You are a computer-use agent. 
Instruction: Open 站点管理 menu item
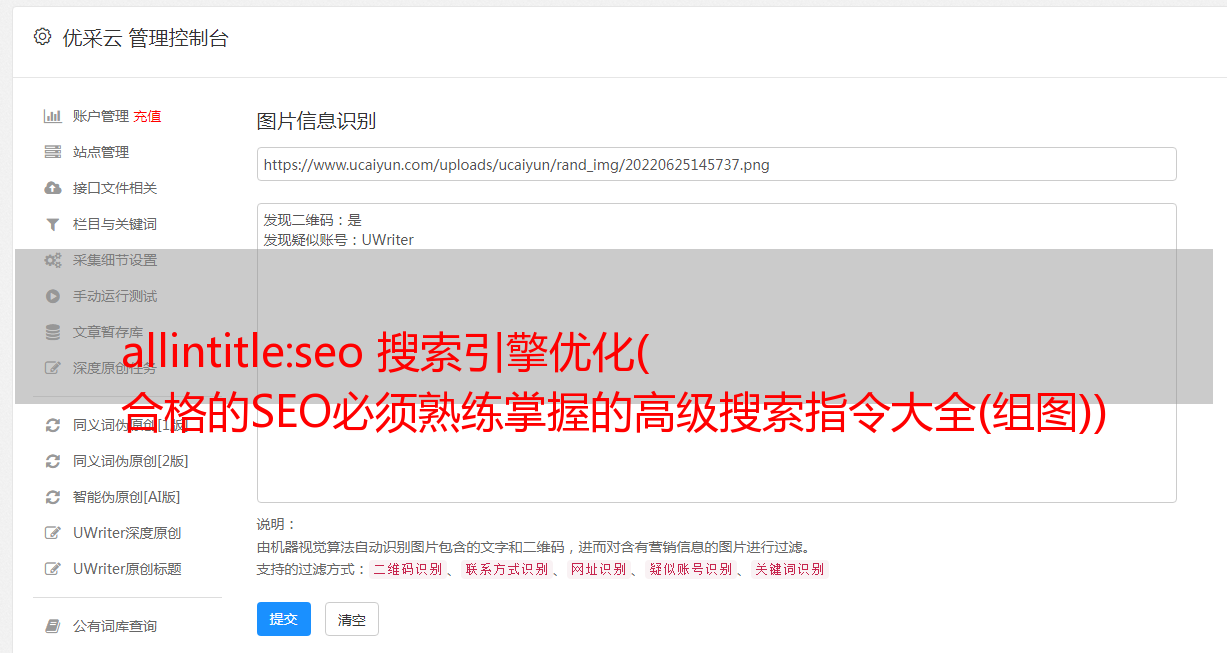coord(101,152)
